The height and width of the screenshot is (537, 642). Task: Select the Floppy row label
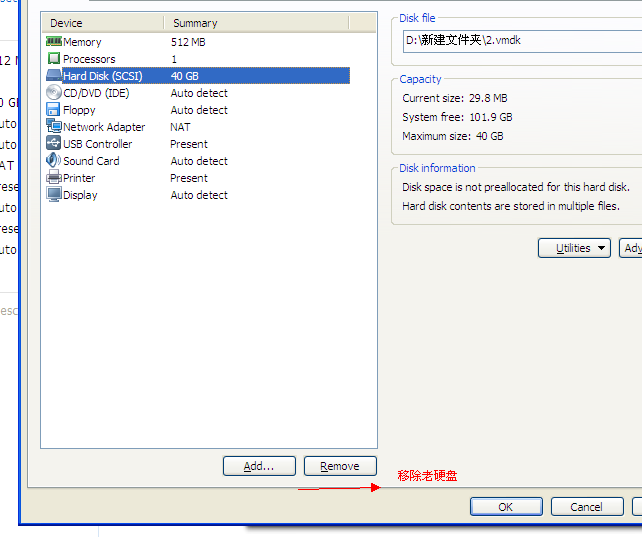(79, 110)
